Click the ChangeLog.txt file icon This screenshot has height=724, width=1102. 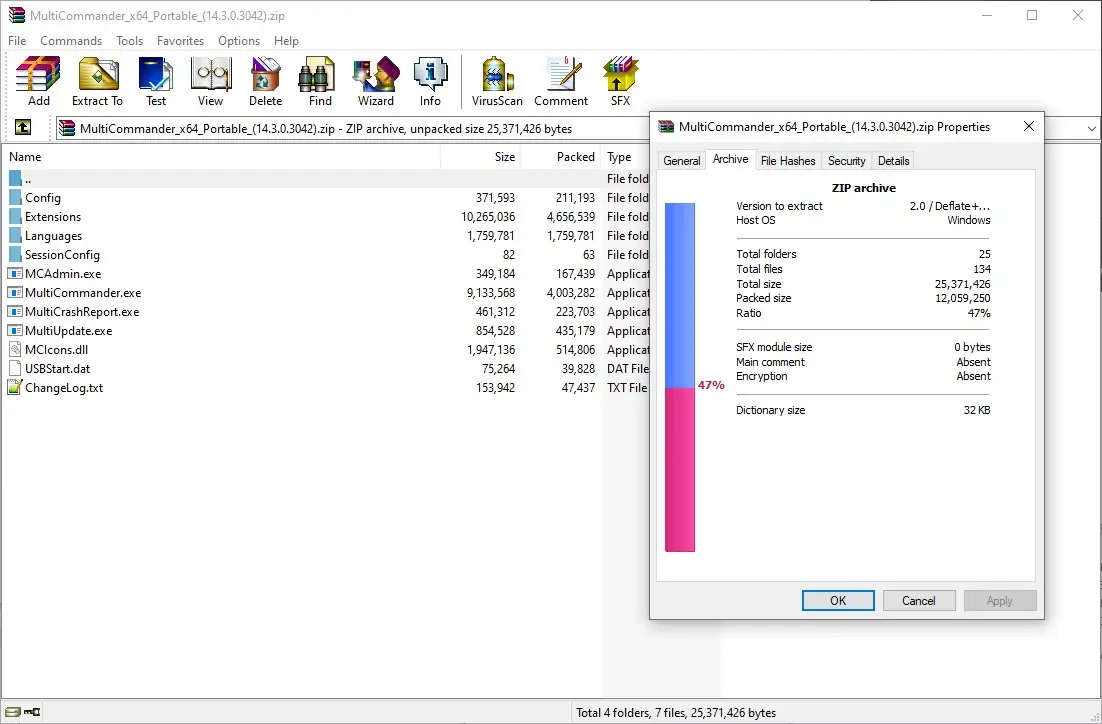click(15, 387)
